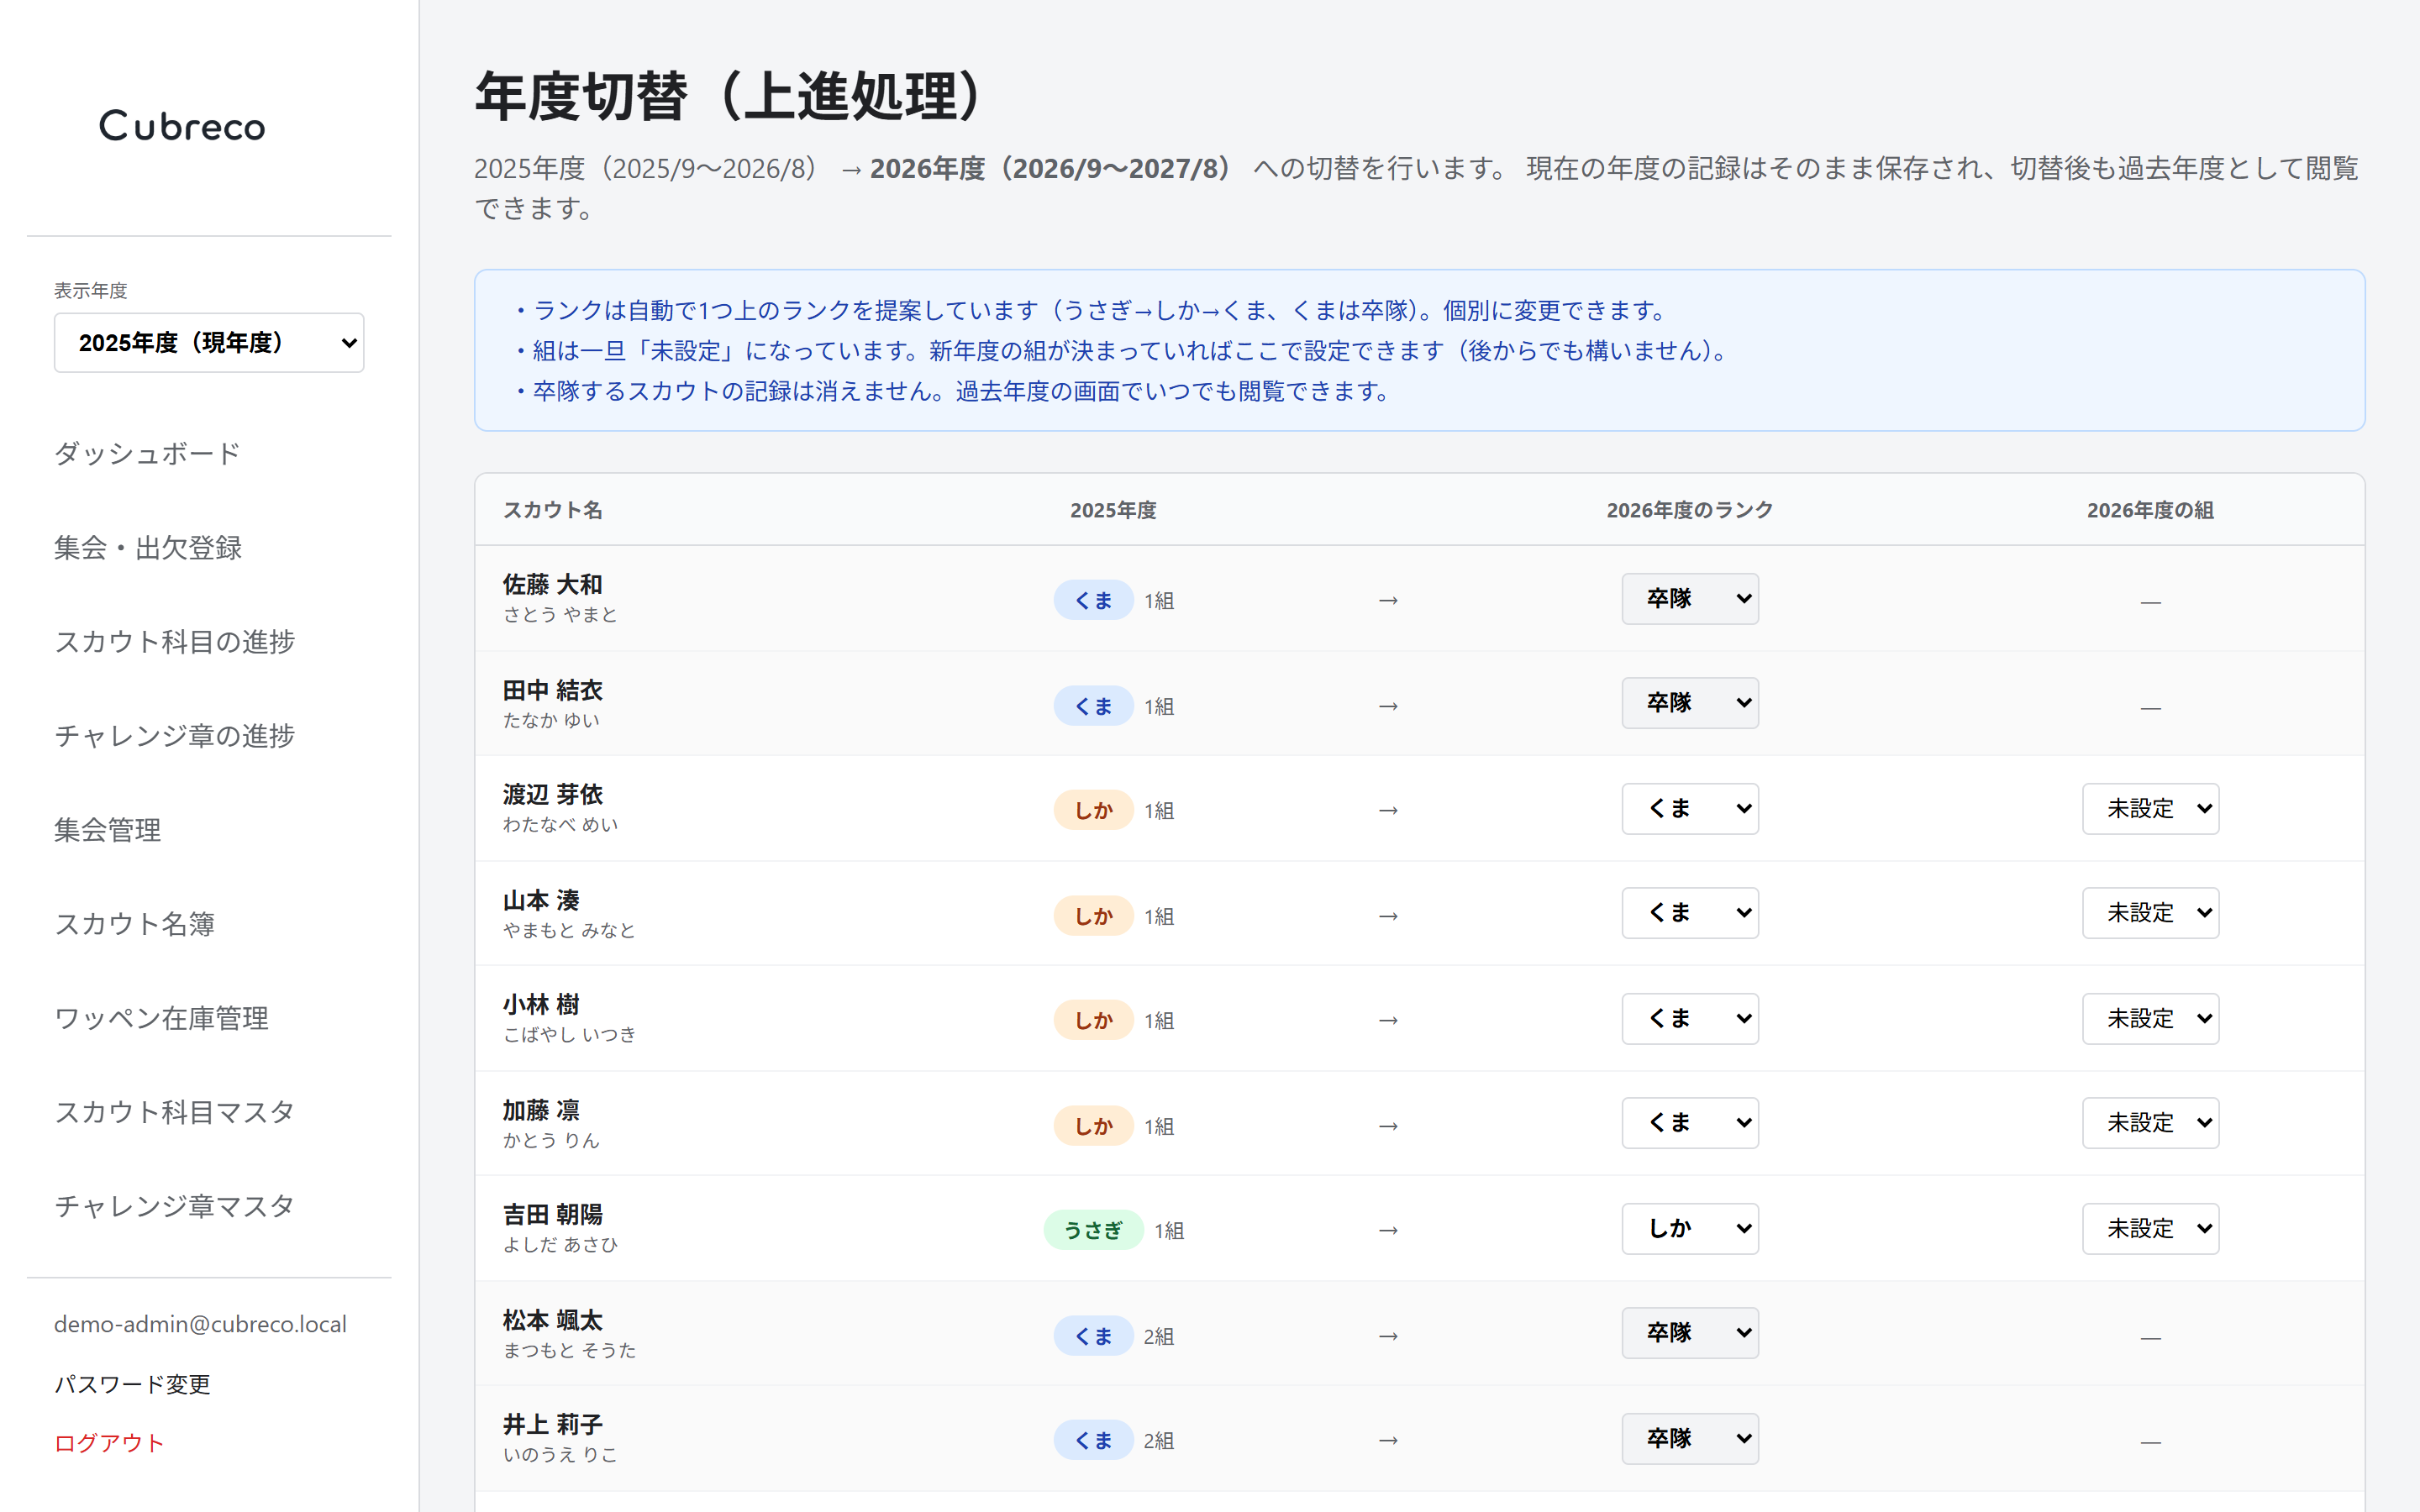
Task: Open 組 dropdown for 加藤 凛
Action: pyautogui.click(x=2150, y=1123)
